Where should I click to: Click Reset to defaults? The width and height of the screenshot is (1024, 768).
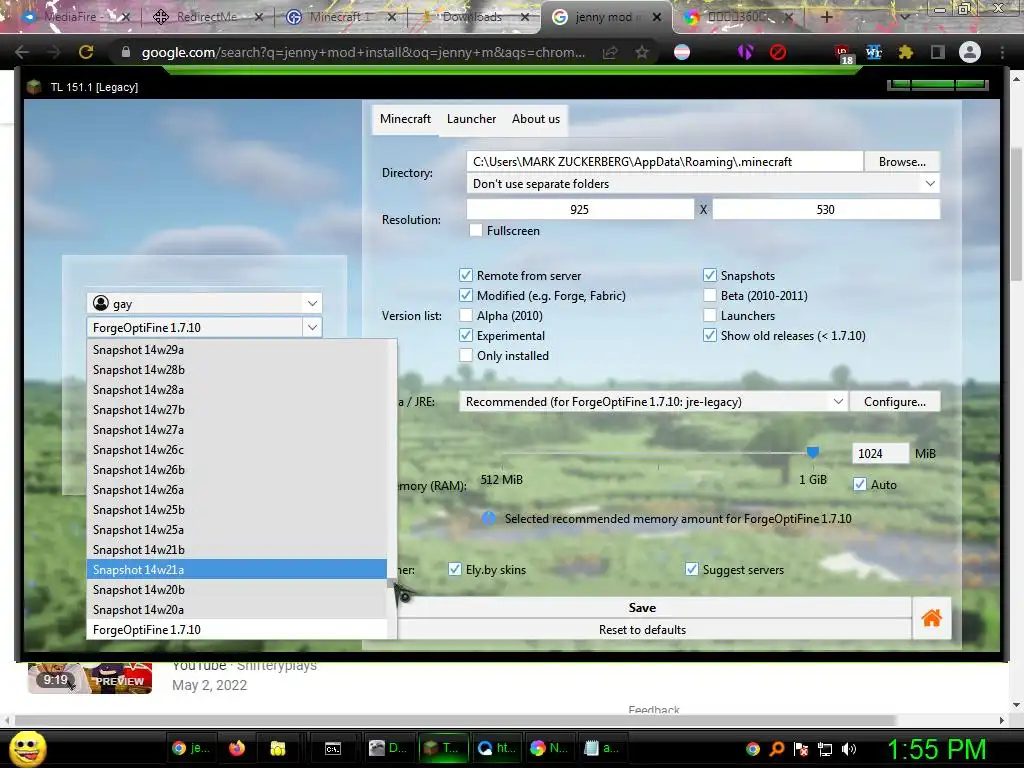tap(642, 630)
